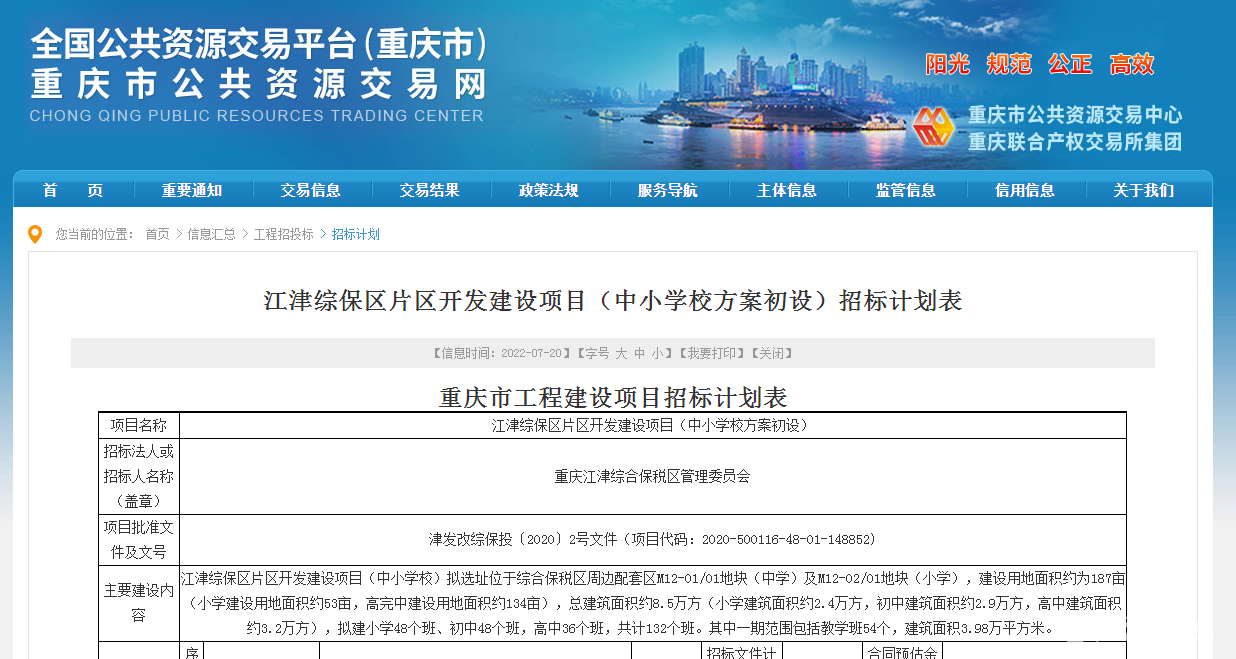Click the 关闭 link in the info bar
This screenshot has height=659, width=1236.
[x=771, y=353]
